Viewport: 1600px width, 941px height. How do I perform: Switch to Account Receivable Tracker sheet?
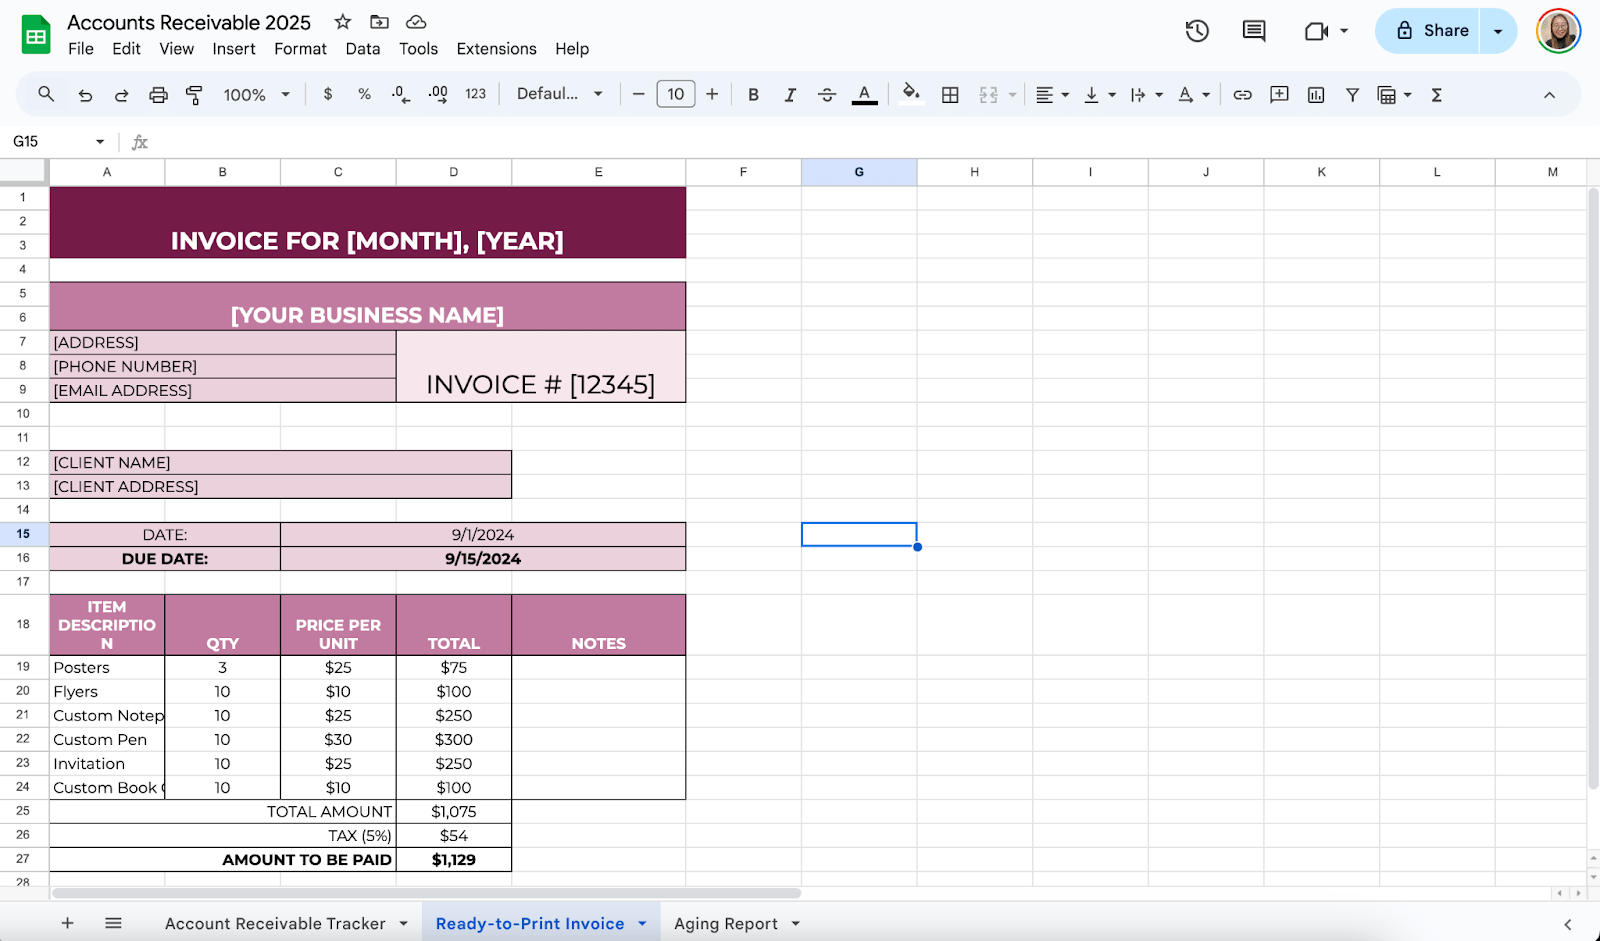tap(275, 924)
